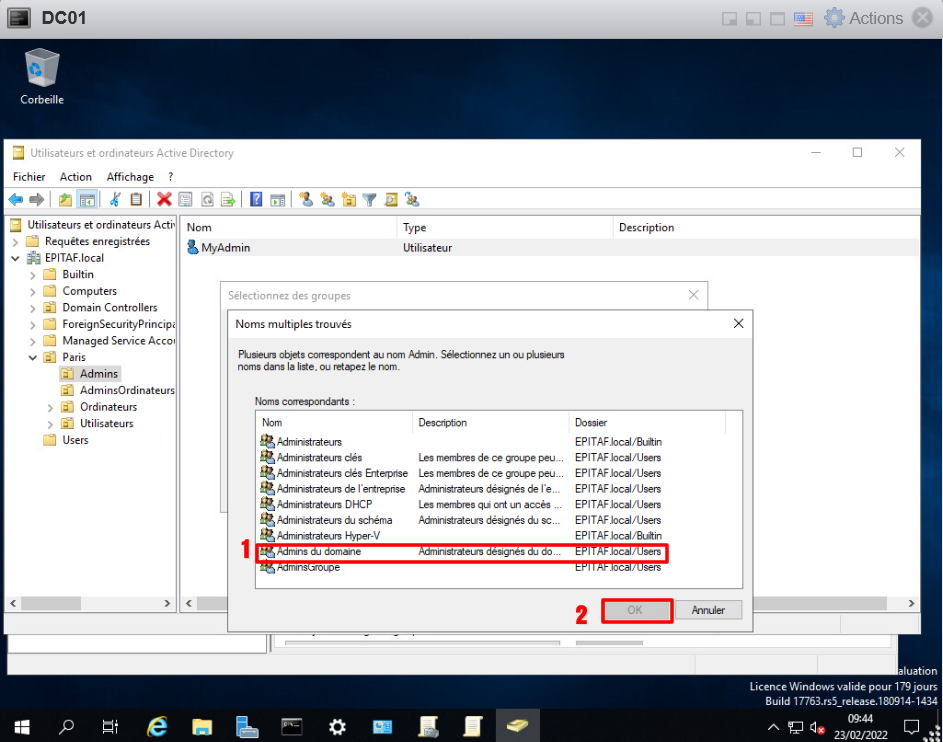Click the blue Help icon in toolbar
The width and height of the screenshot is (943, 742).
coord(256,200)
